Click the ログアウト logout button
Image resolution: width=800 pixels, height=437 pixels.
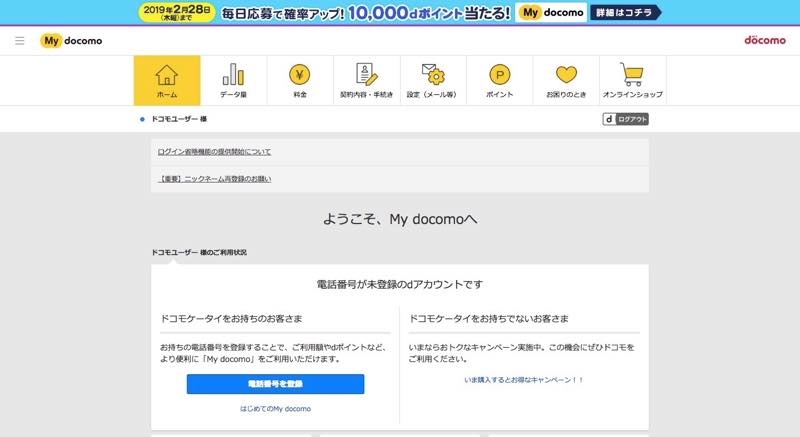pos(626,119)
